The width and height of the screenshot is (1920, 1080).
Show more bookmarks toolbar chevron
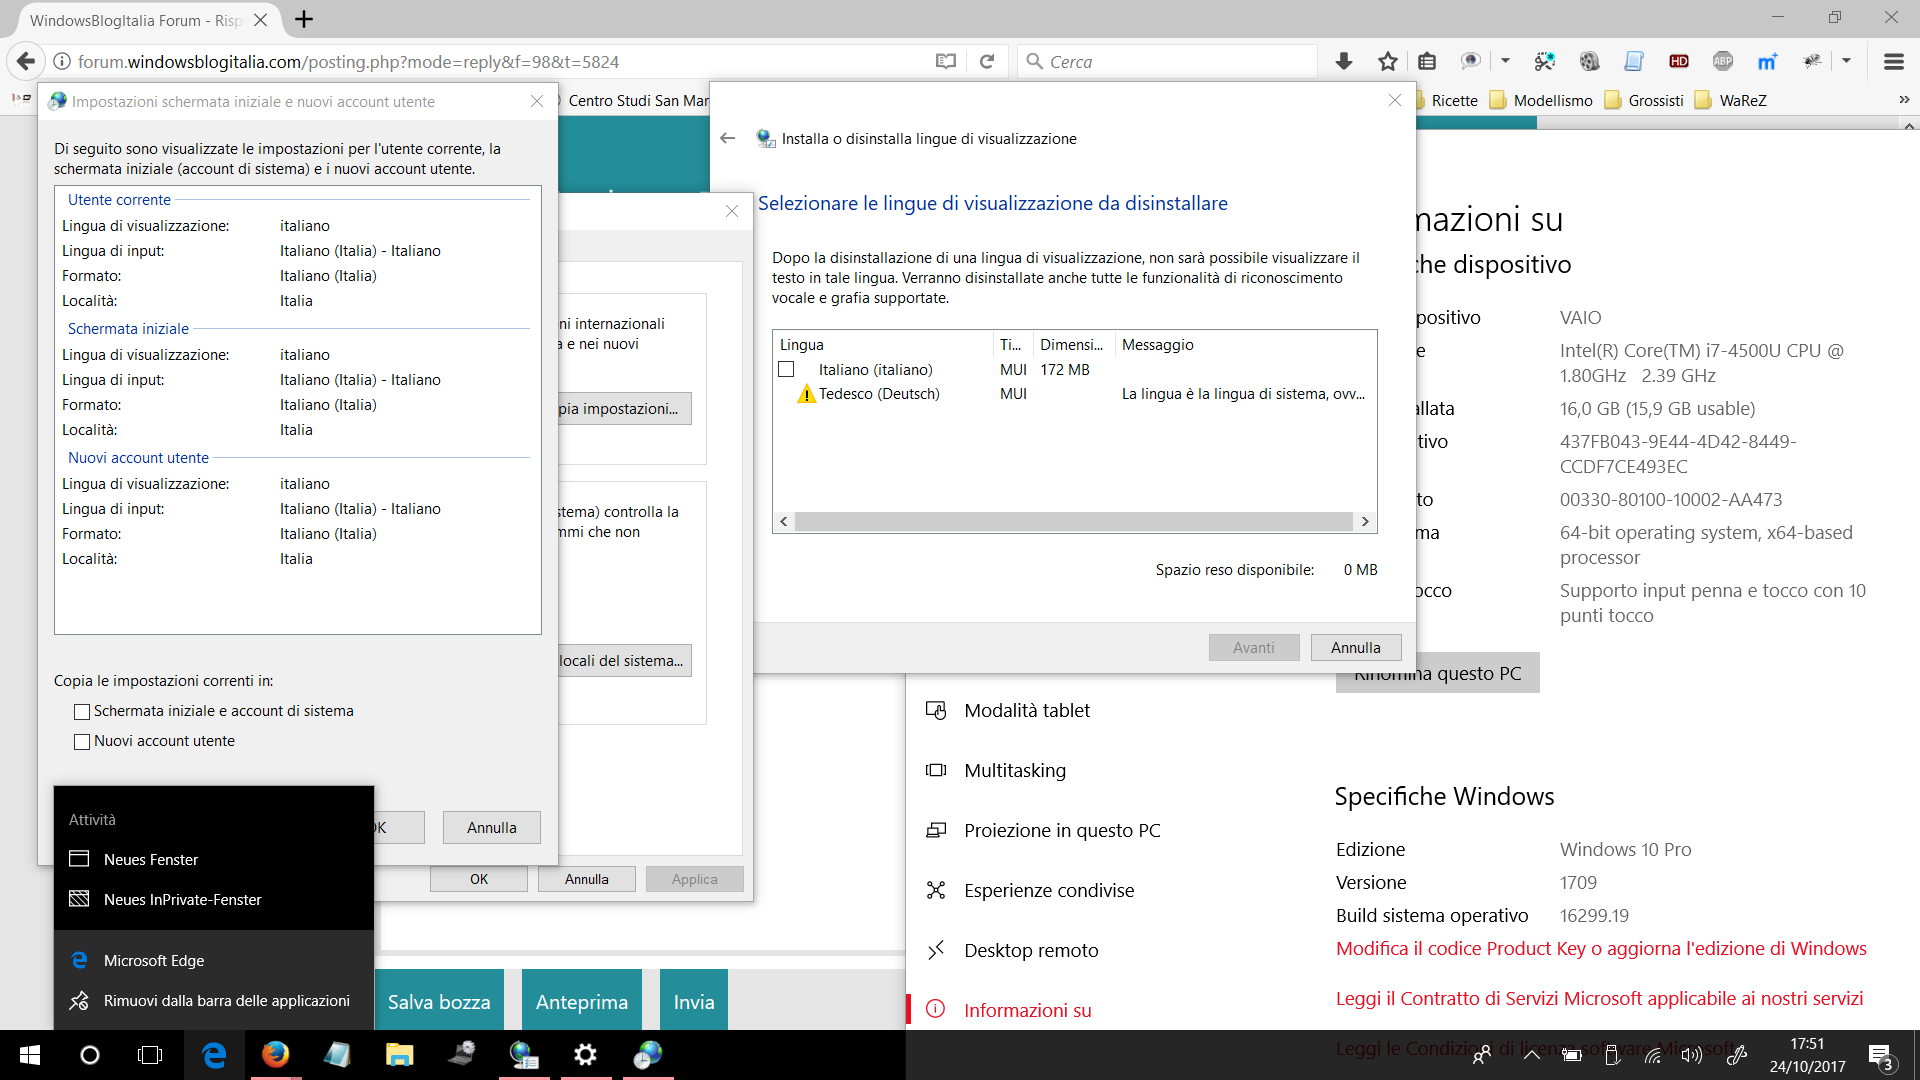(x=1903, y=100)
